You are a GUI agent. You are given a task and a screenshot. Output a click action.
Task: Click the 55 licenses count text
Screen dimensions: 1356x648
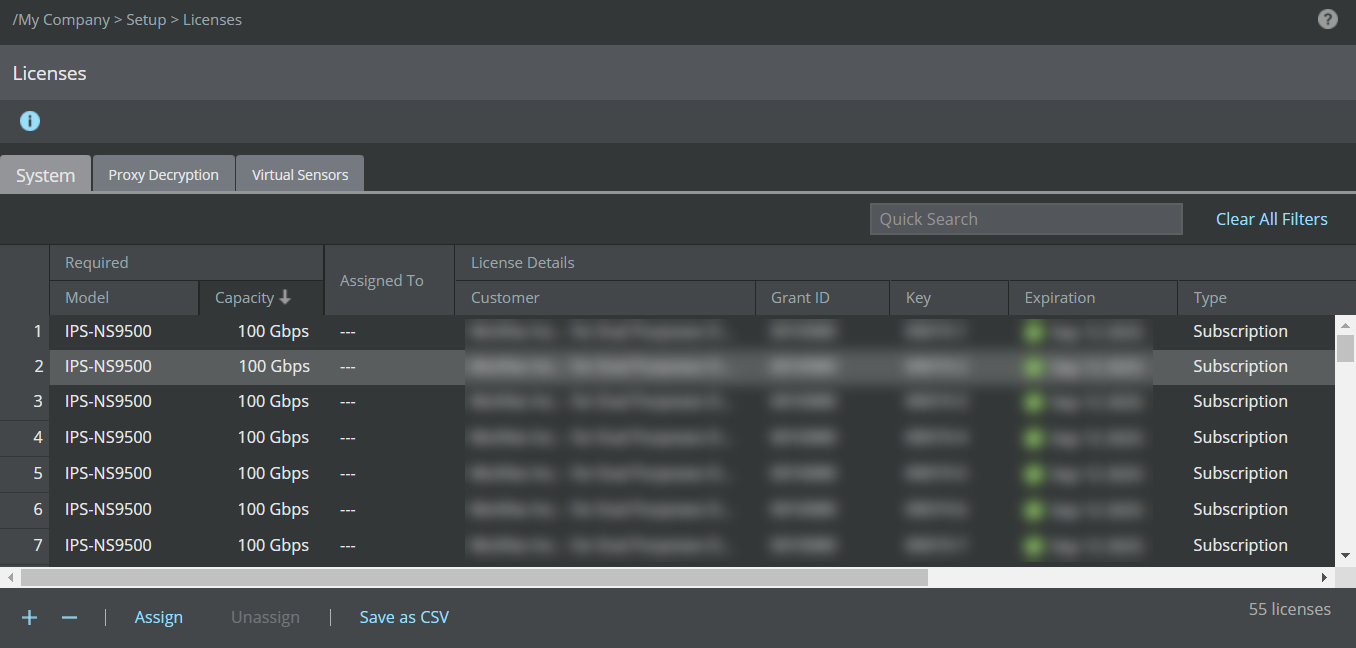[1290, 609]
